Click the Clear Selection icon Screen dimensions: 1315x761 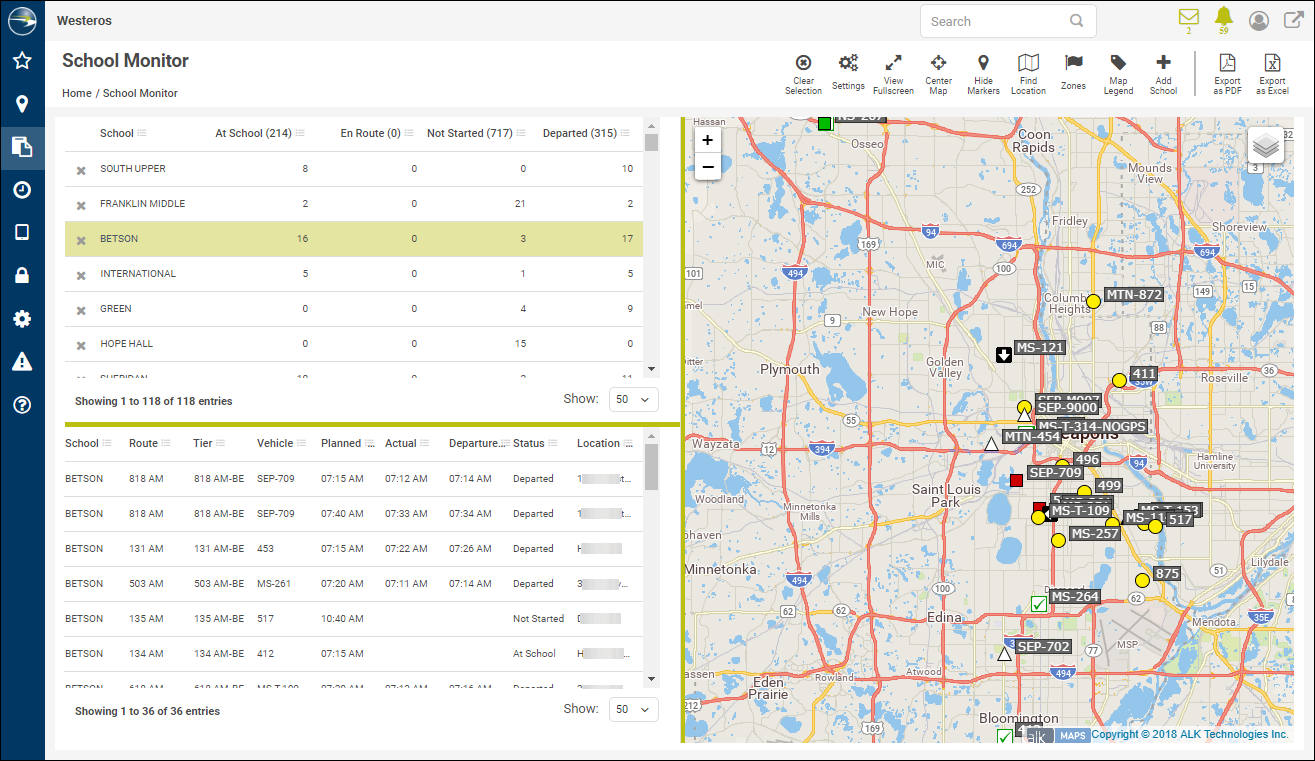click(803, 64)
